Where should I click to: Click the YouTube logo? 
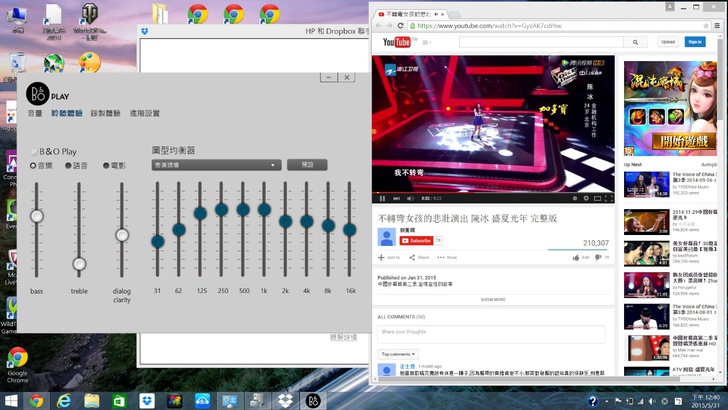click(396, 42)
